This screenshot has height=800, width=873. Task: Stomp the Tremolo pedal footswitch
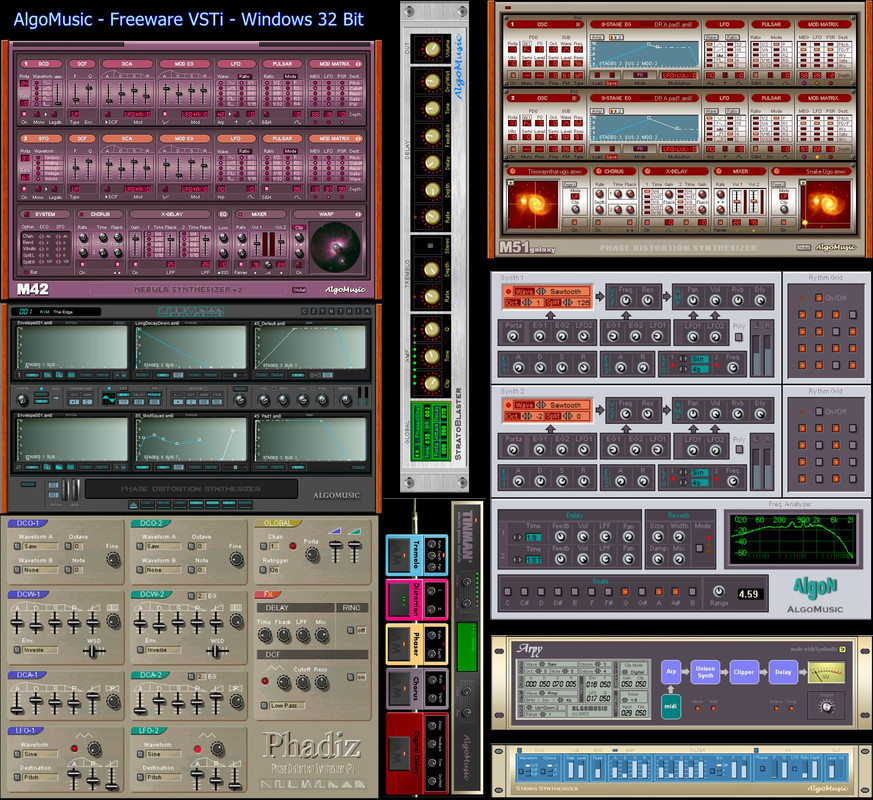tap(399, 554)
